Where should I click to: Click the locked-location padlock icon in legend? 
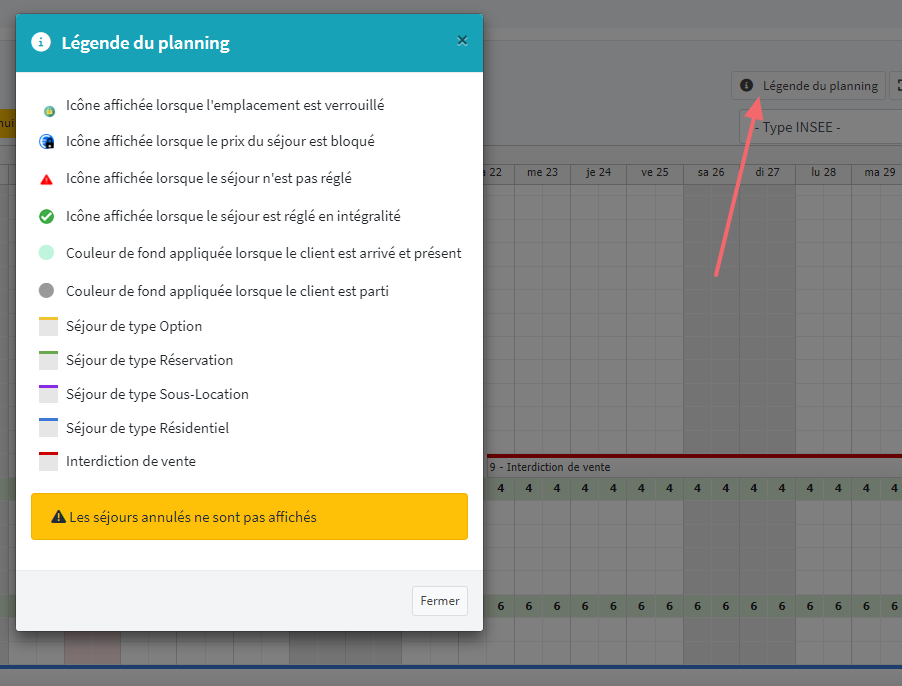pos(48,109)
